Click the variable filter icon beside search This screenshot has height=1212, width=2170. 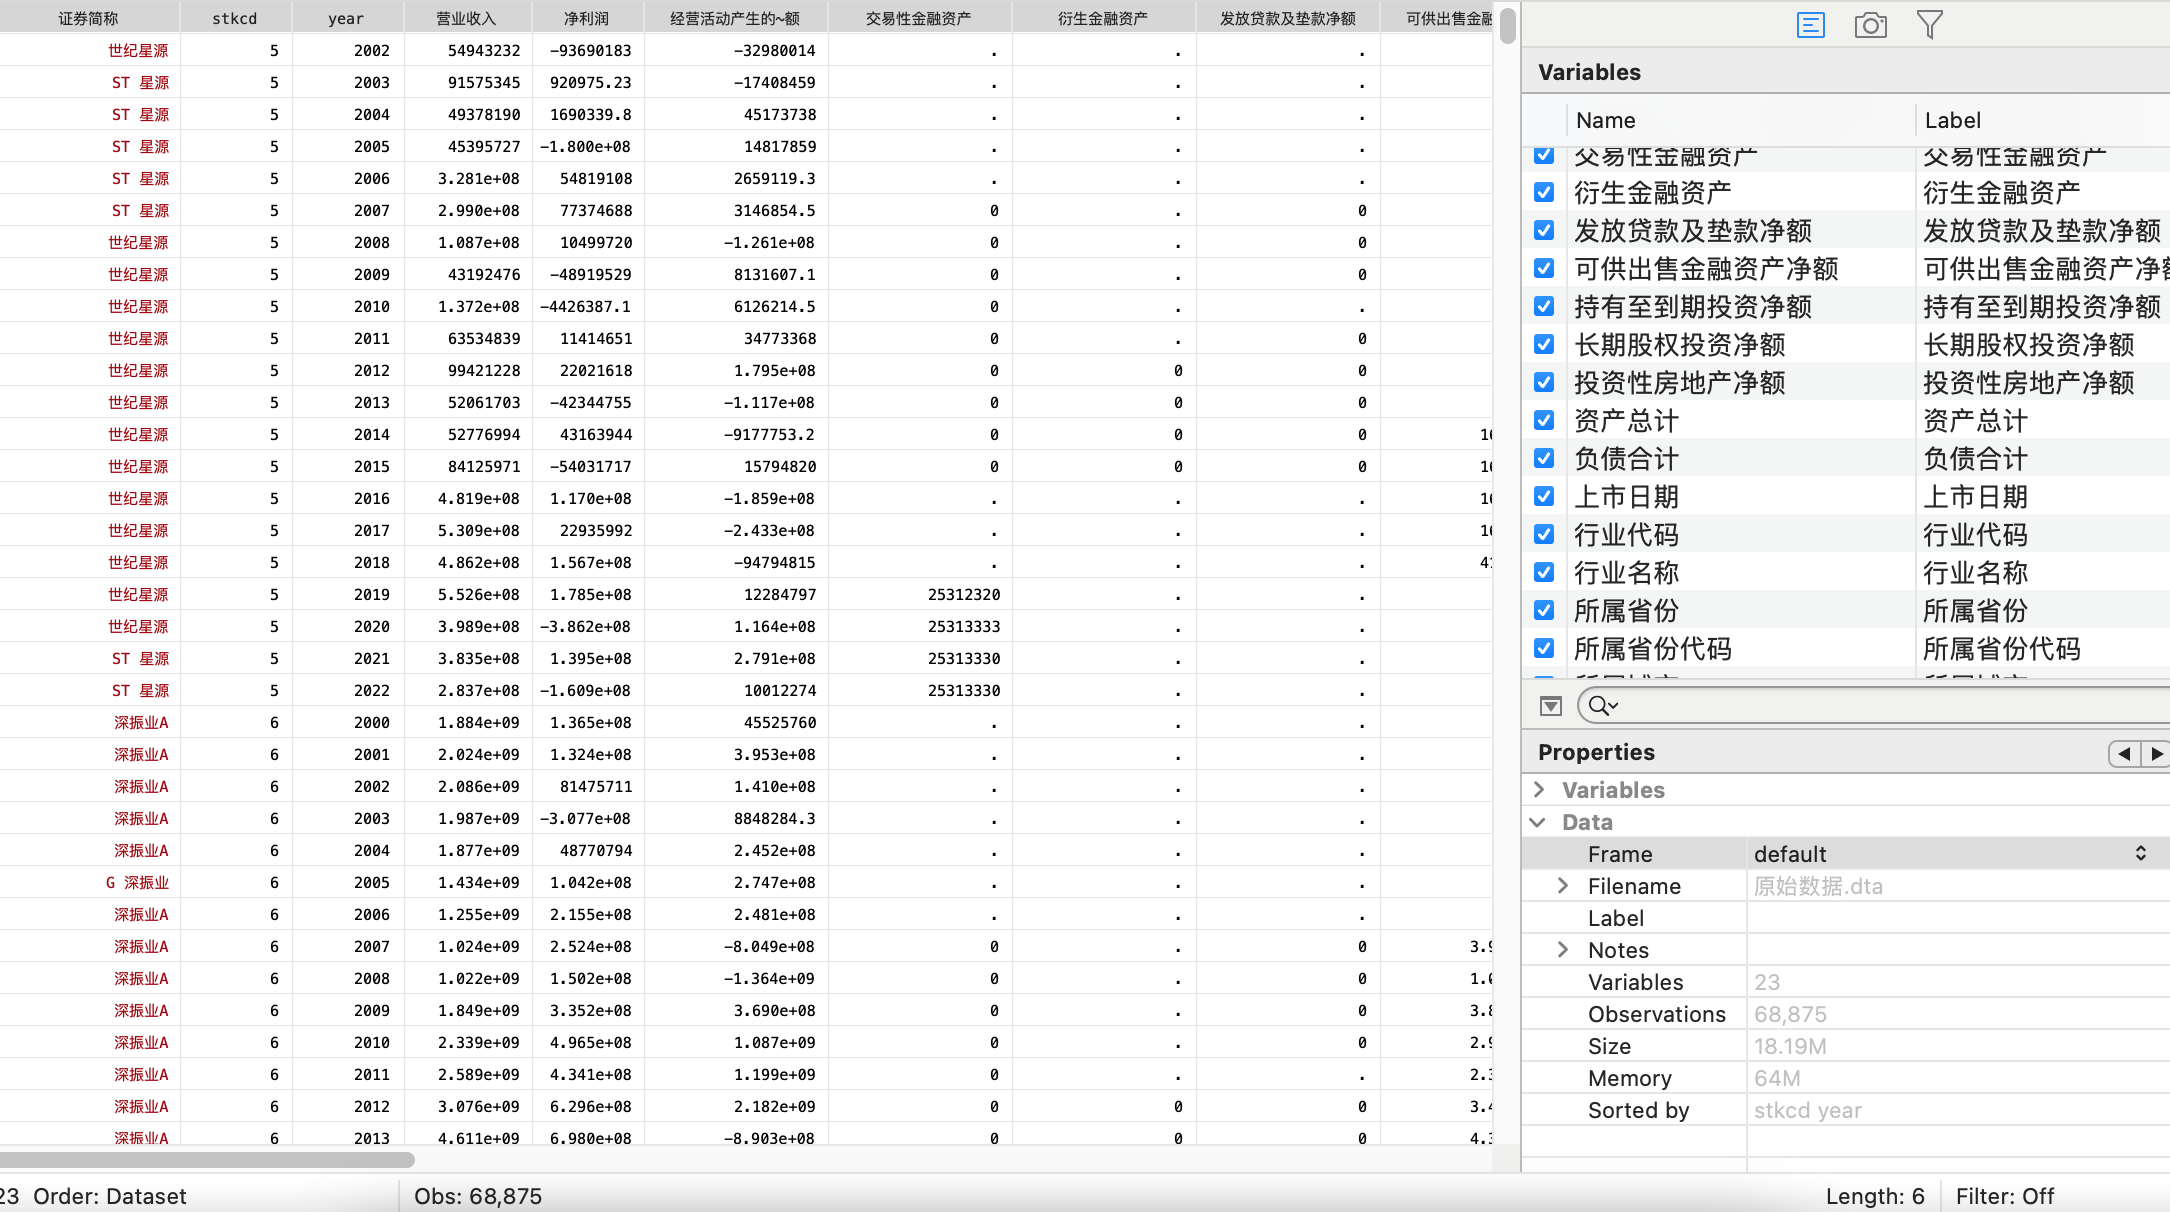1550,706
